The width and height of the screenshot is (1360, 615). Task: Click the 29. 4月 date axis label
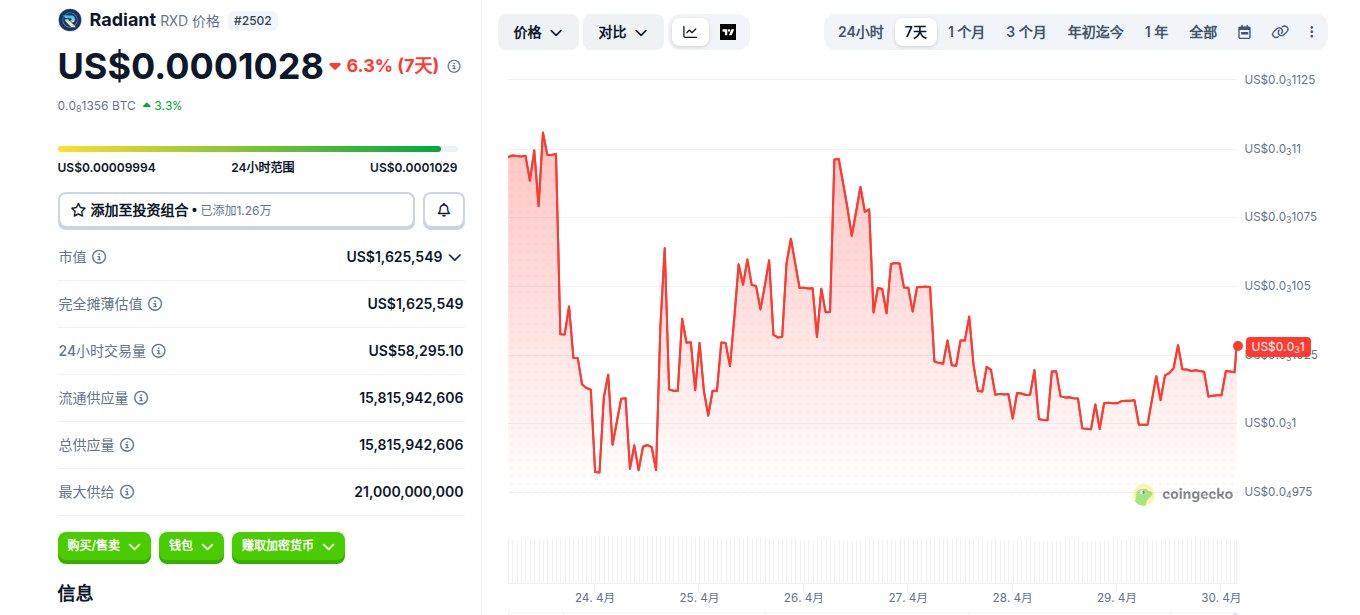tap(1116, 598)
